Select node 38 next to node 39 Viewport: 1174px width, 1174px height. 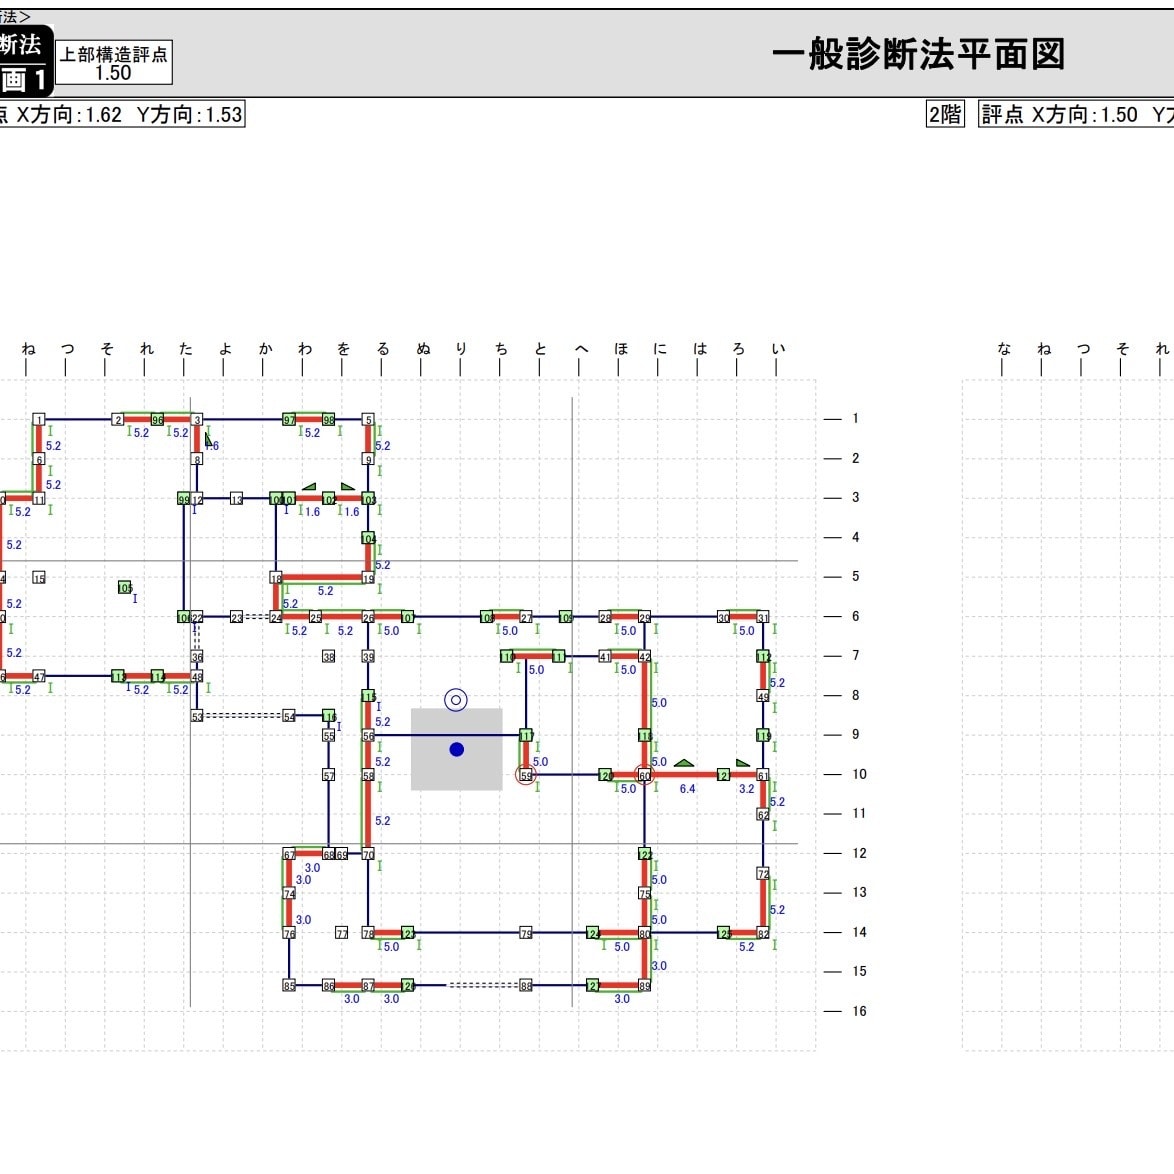[329, 657]
